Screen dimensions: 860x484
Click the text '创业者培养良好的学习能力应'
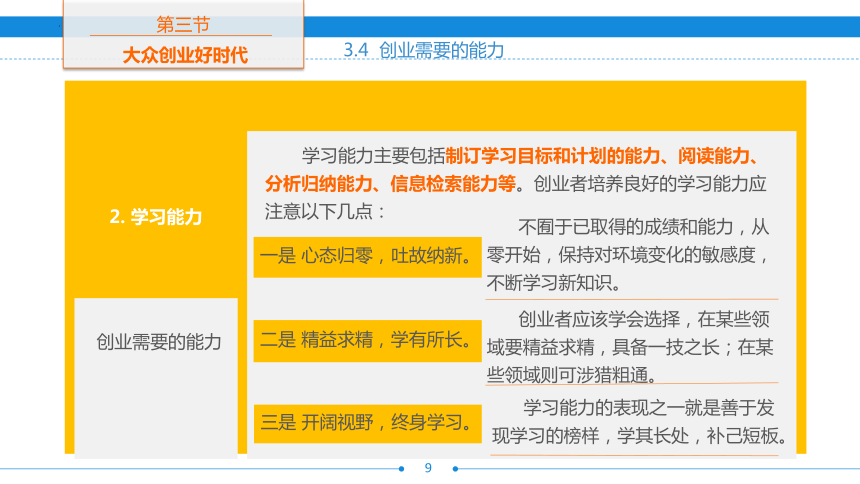pyautogui.click(x=650, y=183)
